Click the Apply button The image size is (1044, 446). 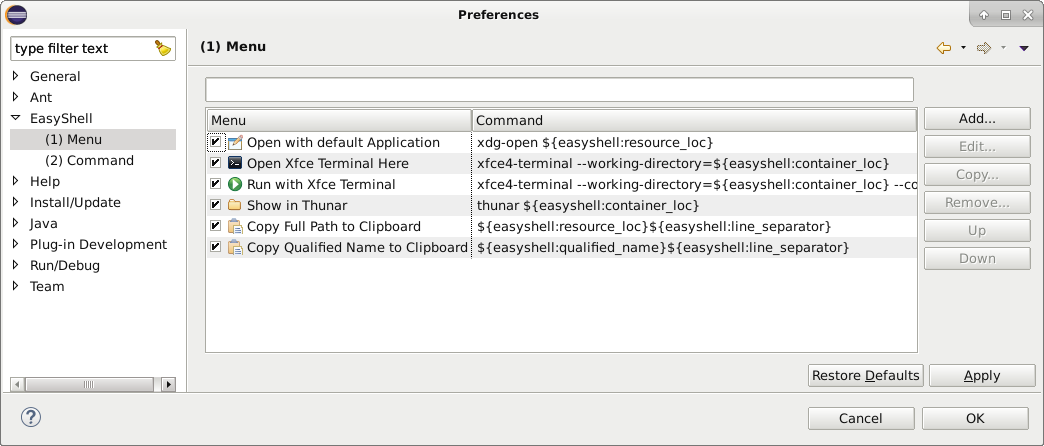point(982,375)
